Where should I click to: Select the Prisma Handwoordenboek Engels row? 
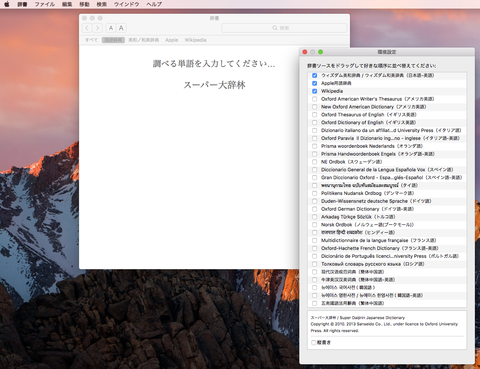[x=387, y=154]
